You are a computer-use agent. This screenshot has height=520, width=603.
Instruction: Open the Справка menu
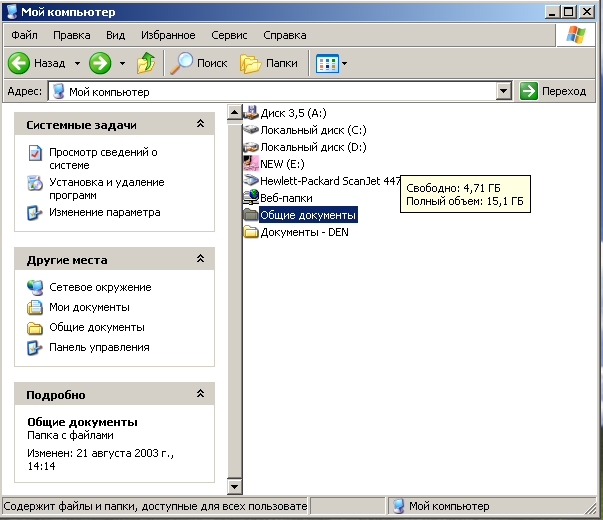[285, 35]
